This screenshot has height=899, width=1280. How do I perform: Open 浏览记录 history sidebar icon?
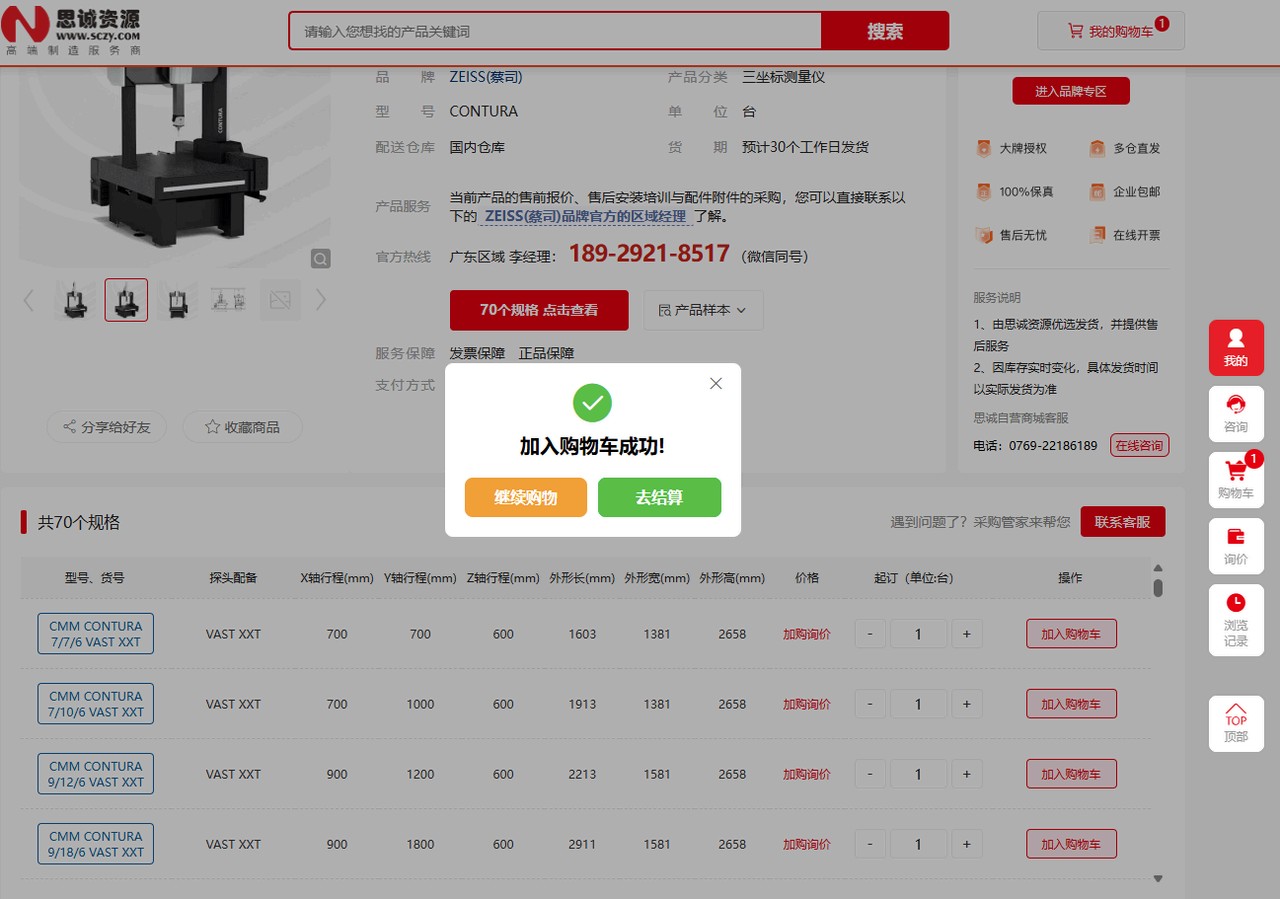click(x=1236, y=620)
